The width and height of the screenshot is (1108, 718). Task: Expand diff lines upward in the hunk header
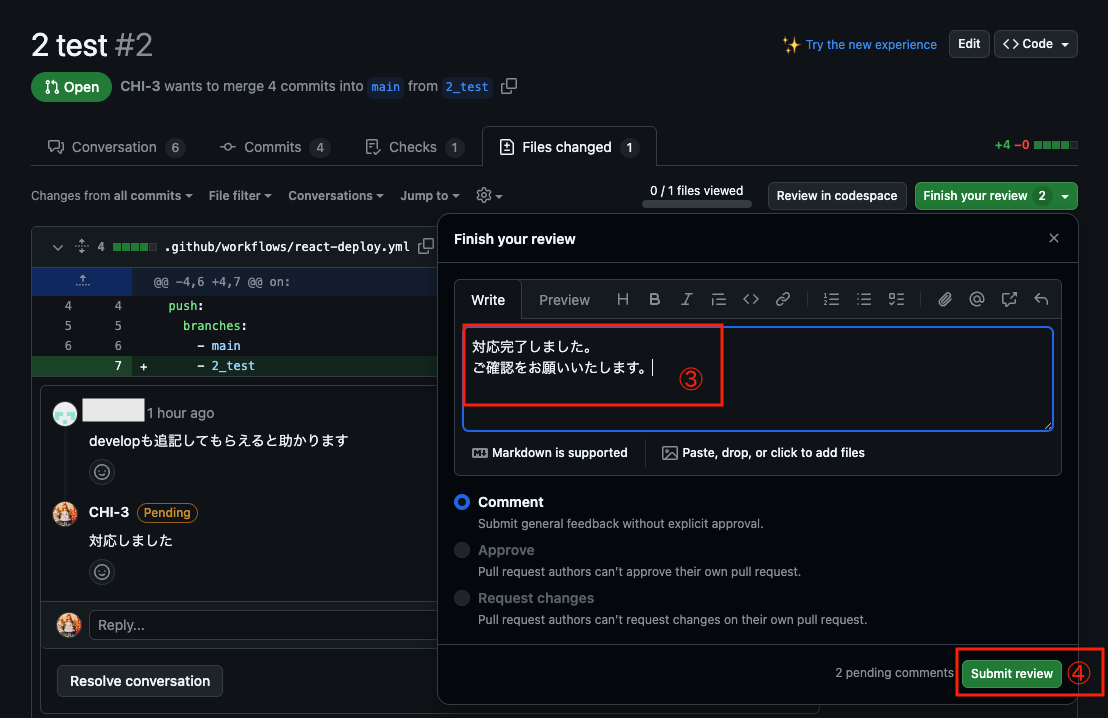tap(83, 281)
